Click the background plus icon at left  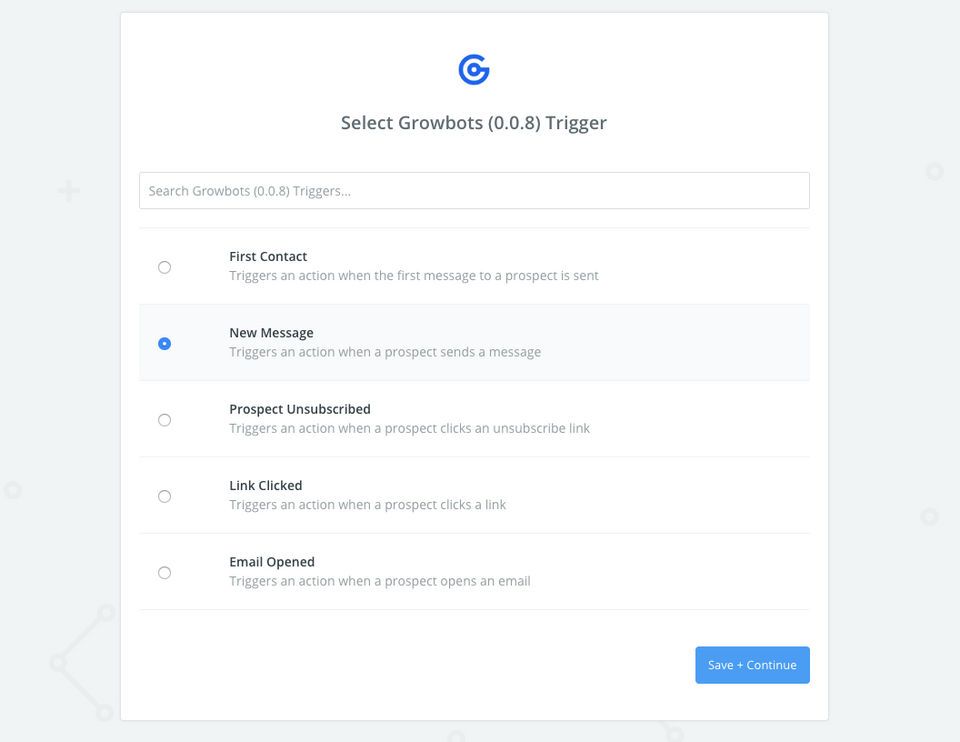coord(69,190)
